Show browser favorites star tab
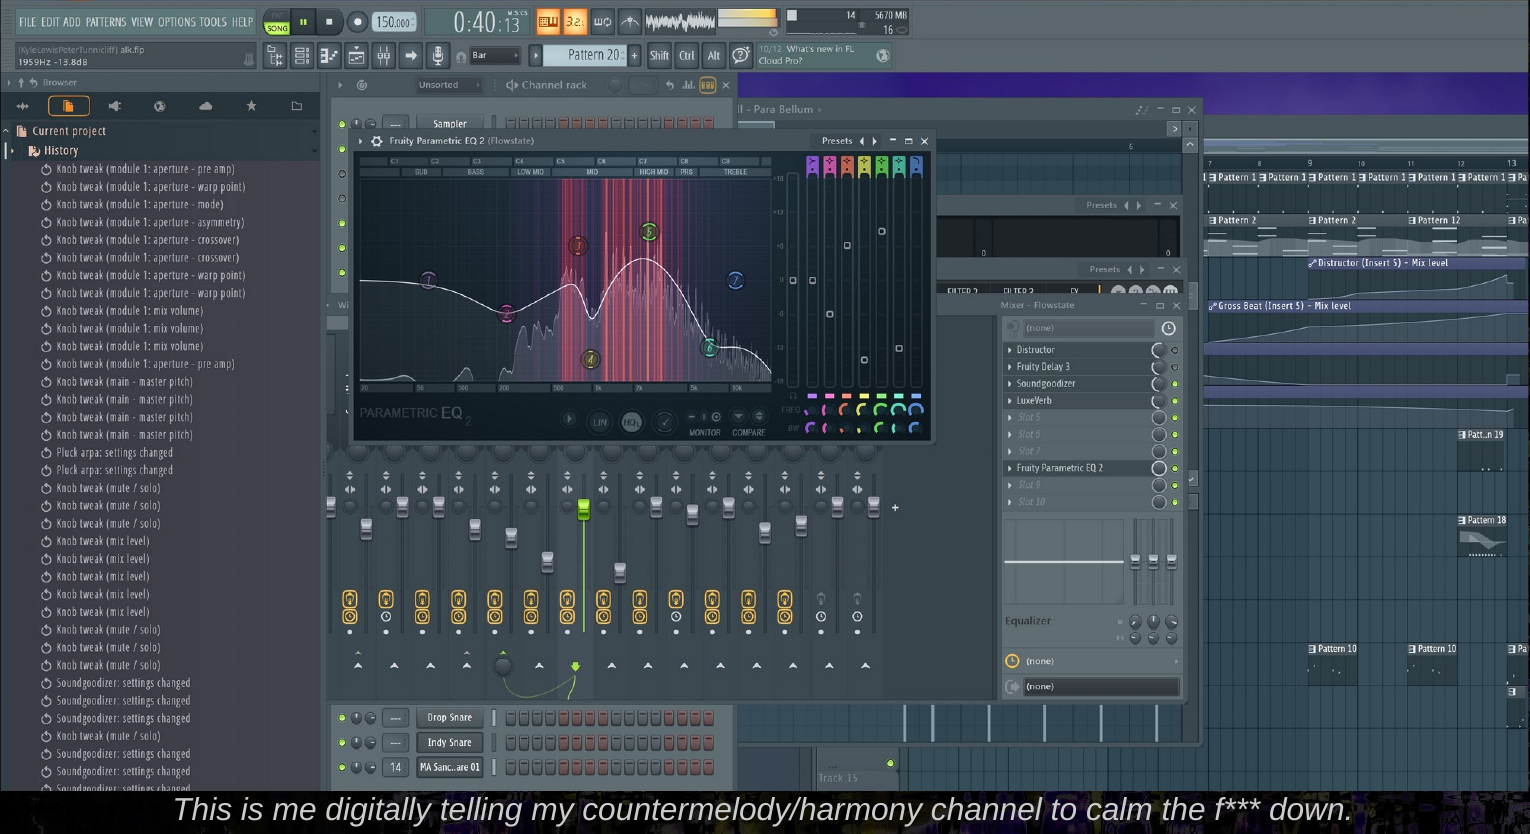The image size is (1530, 834). tap(251, 106)
